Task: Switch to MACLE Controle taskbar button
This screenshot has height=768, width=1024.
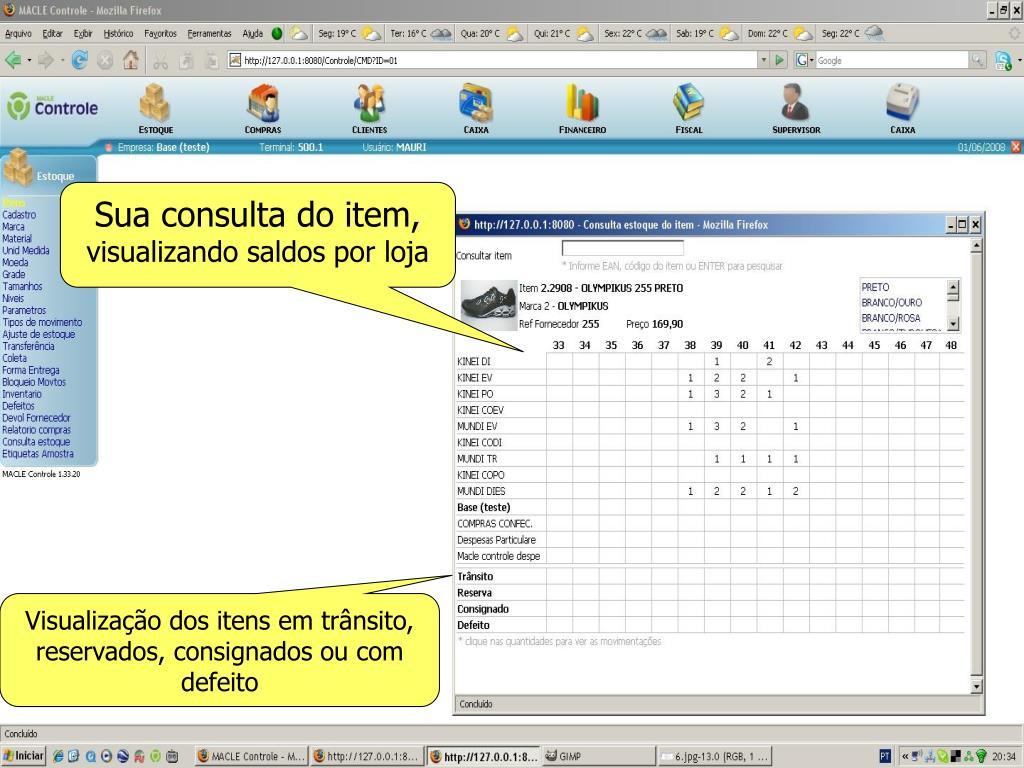Action: tap(251, 756)
